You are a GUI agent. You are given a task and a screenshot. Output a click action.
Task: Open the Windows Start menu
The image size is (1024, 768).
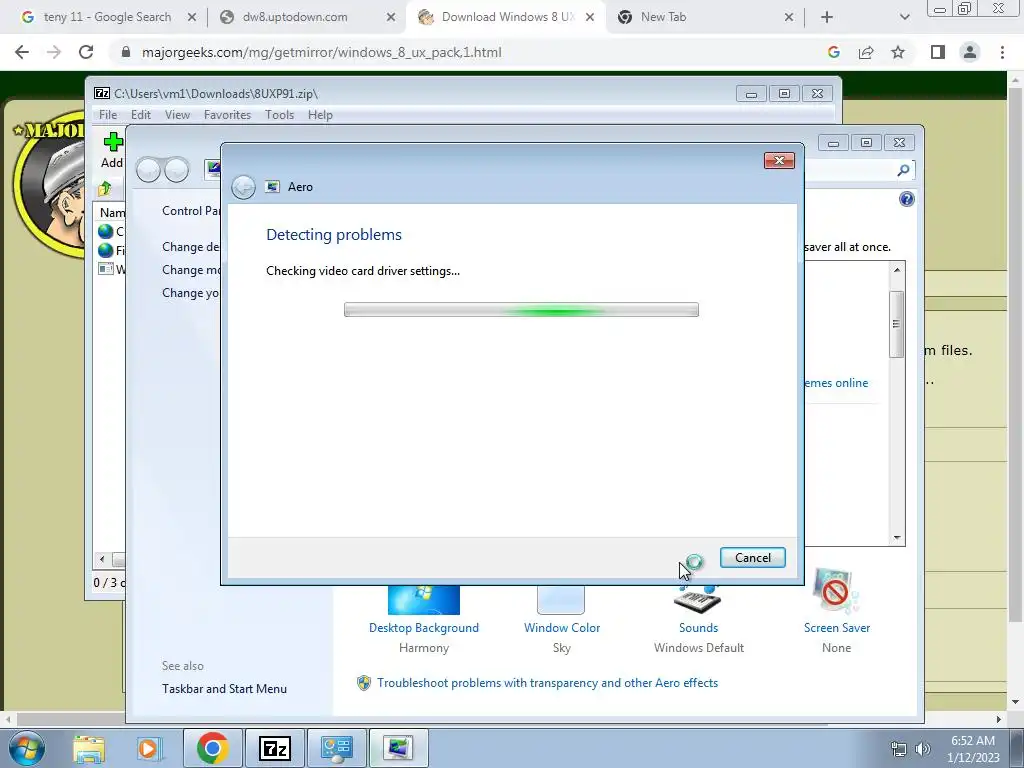tap(26, 748)
